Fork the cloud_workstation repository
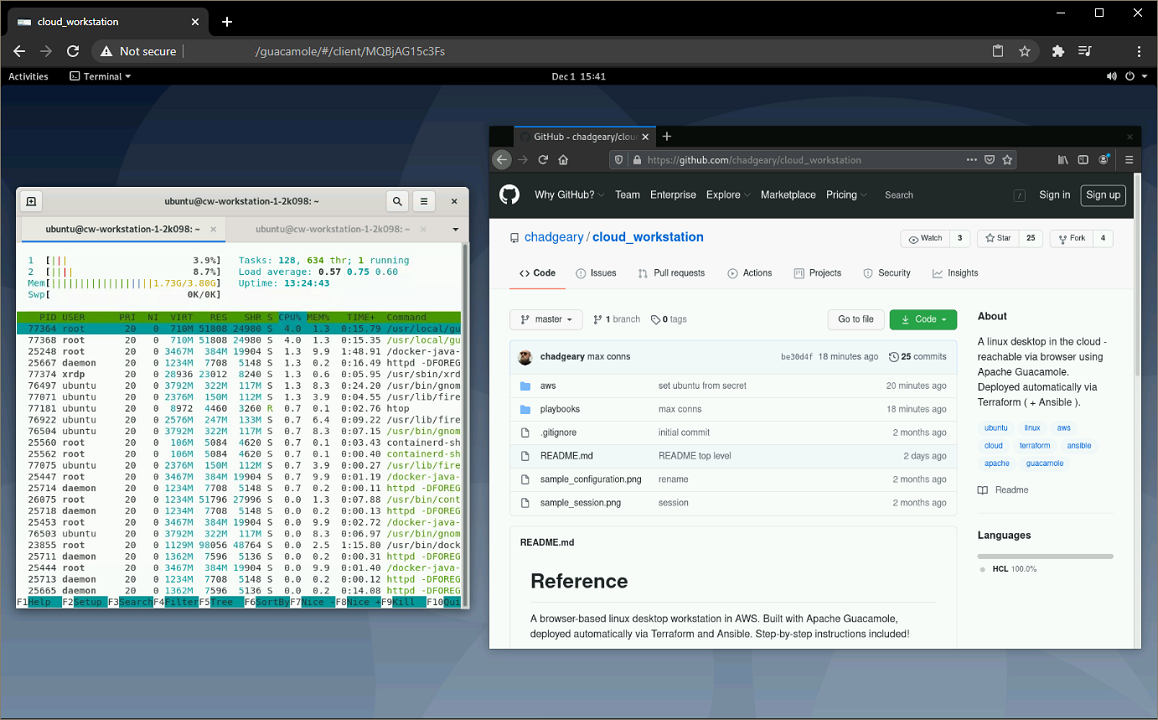 pyautogui.click(x=1072, y=238)
